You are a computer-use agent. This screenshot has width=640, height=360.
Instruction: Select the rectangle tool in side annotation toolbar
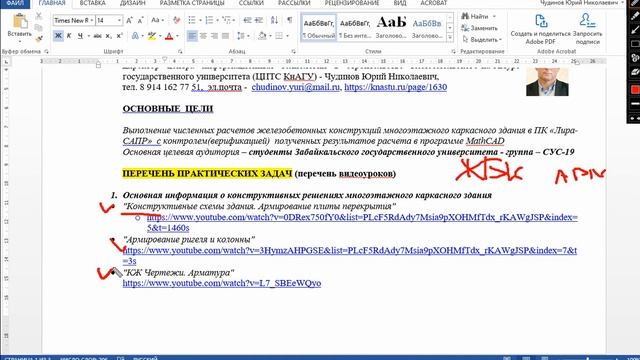(635, 44)
